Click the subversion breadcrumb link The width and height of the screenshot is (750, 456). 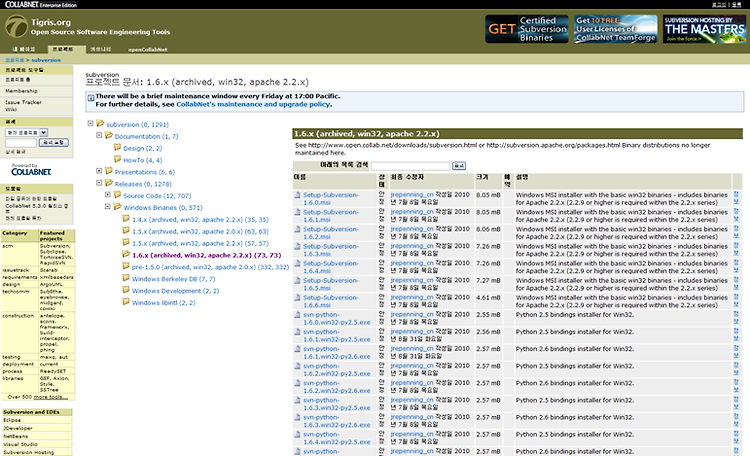pos(46,60)
